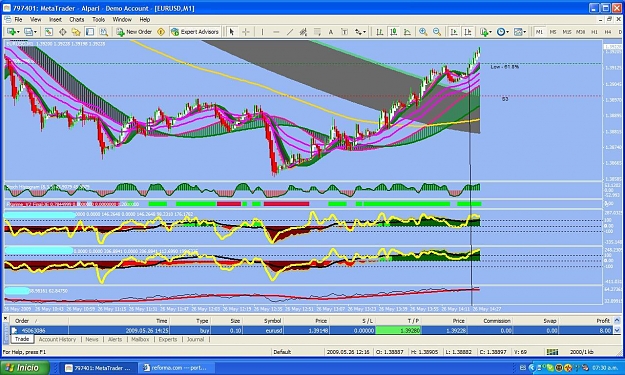Open the View menu

35,20
